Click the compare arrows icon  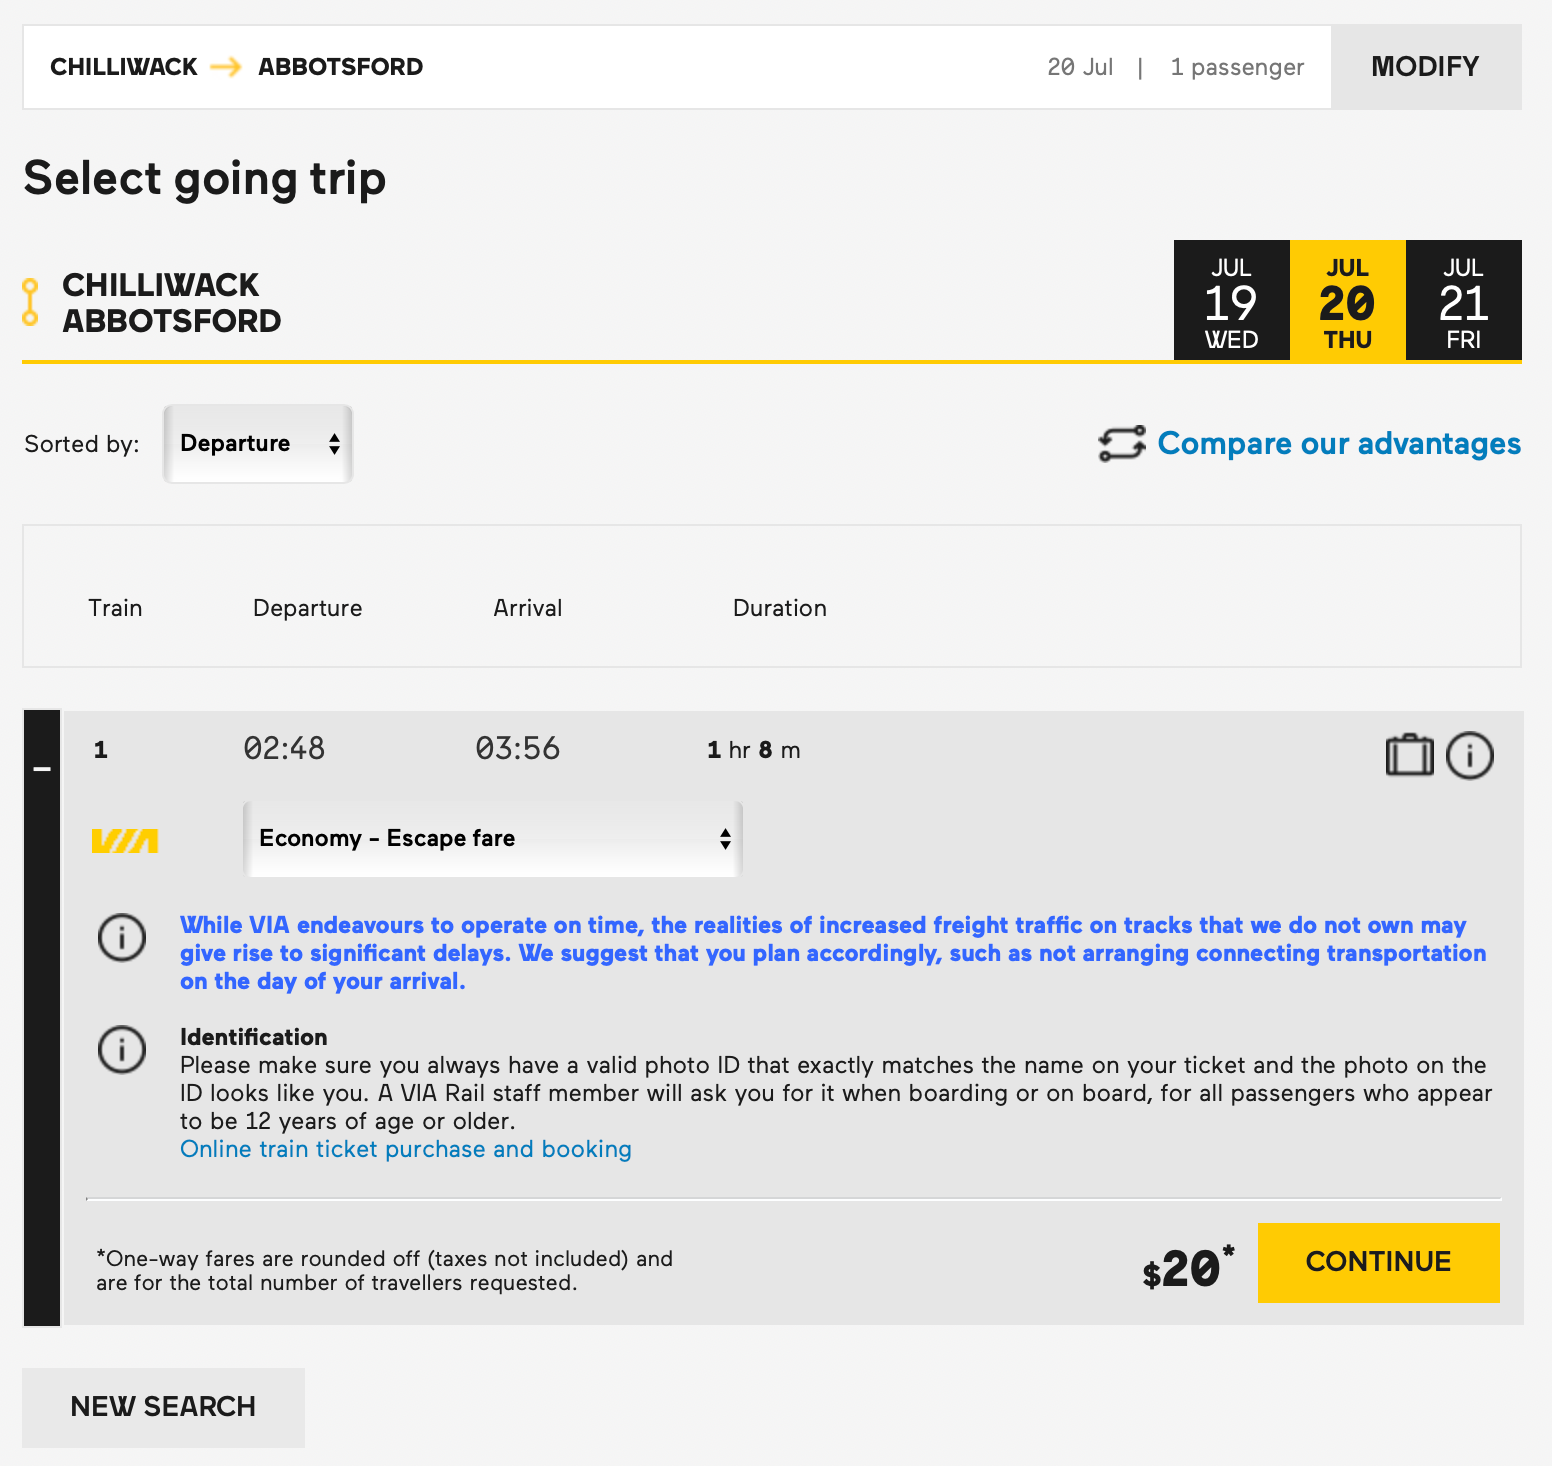[x=1122, y=444]
